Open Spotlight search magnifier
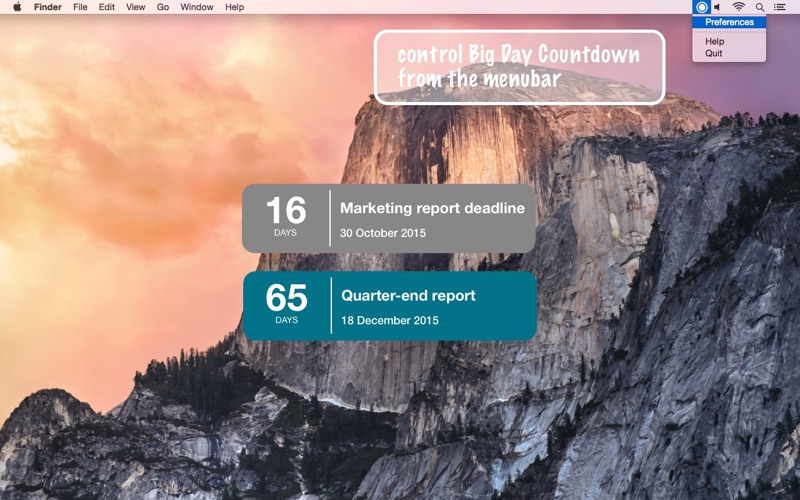 click(760, 7)
